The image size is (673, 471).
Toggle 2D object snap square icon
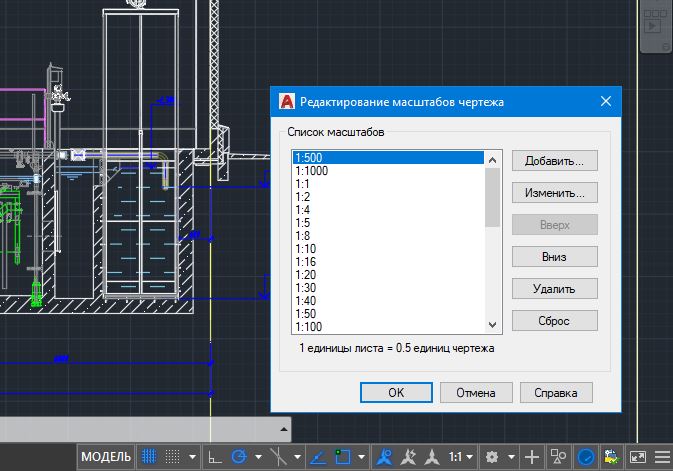click(x=343, y=457)
